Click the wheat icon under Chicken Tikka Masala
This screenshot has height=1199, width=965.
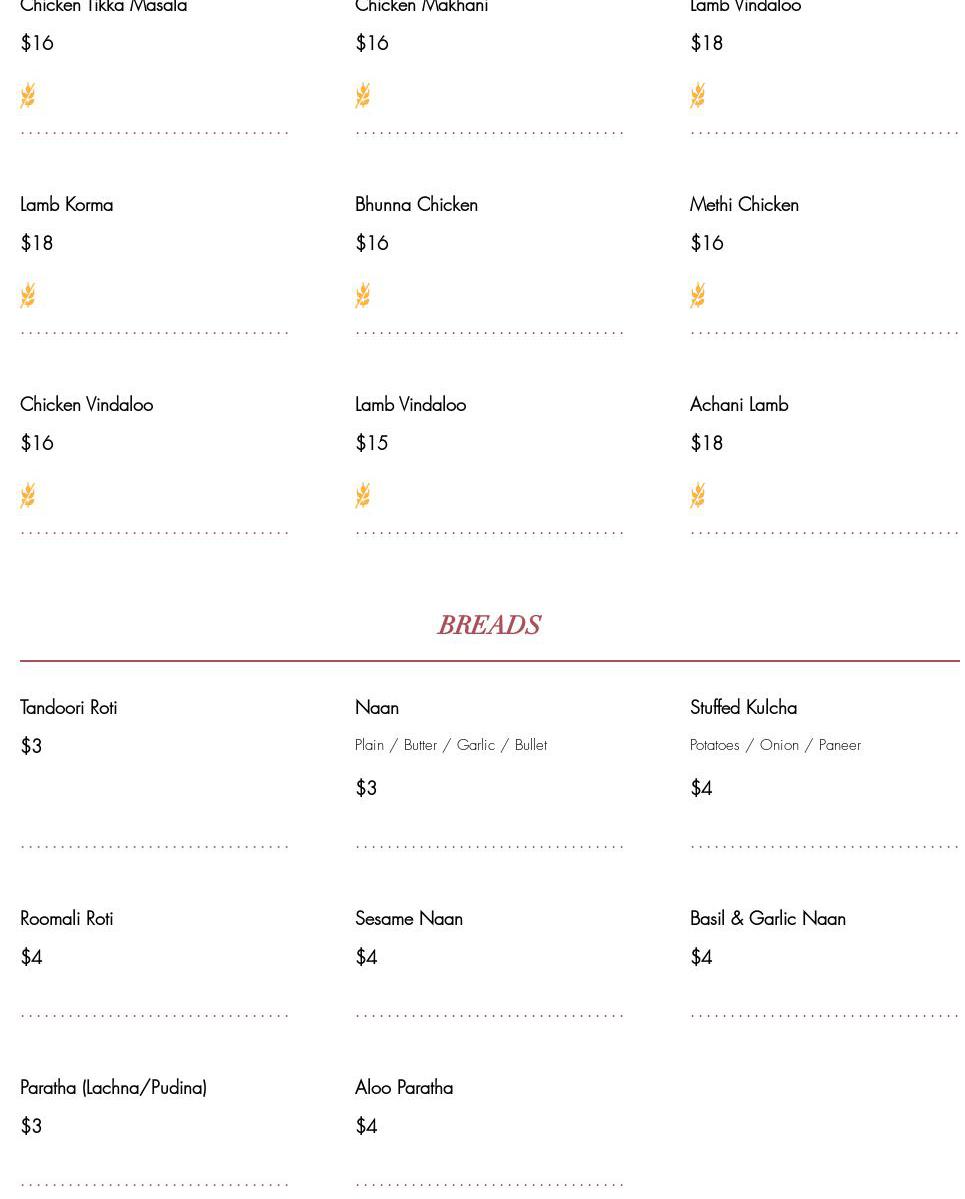coord(28,96)
